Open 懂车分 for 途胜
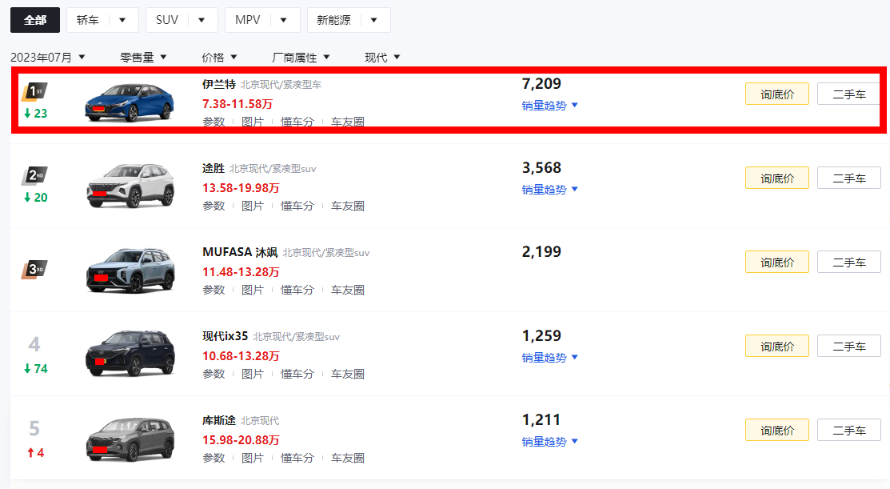The image size is (890, 489). pos(297,206)
